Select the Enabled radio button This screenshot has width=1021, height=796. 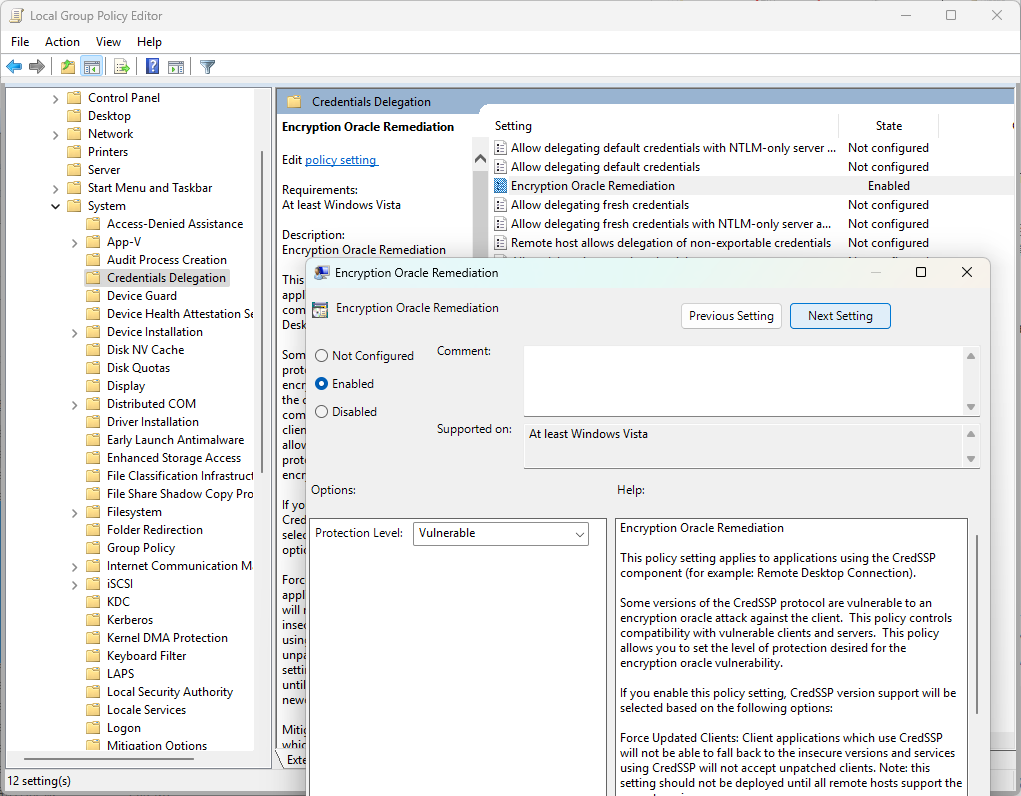321,384
